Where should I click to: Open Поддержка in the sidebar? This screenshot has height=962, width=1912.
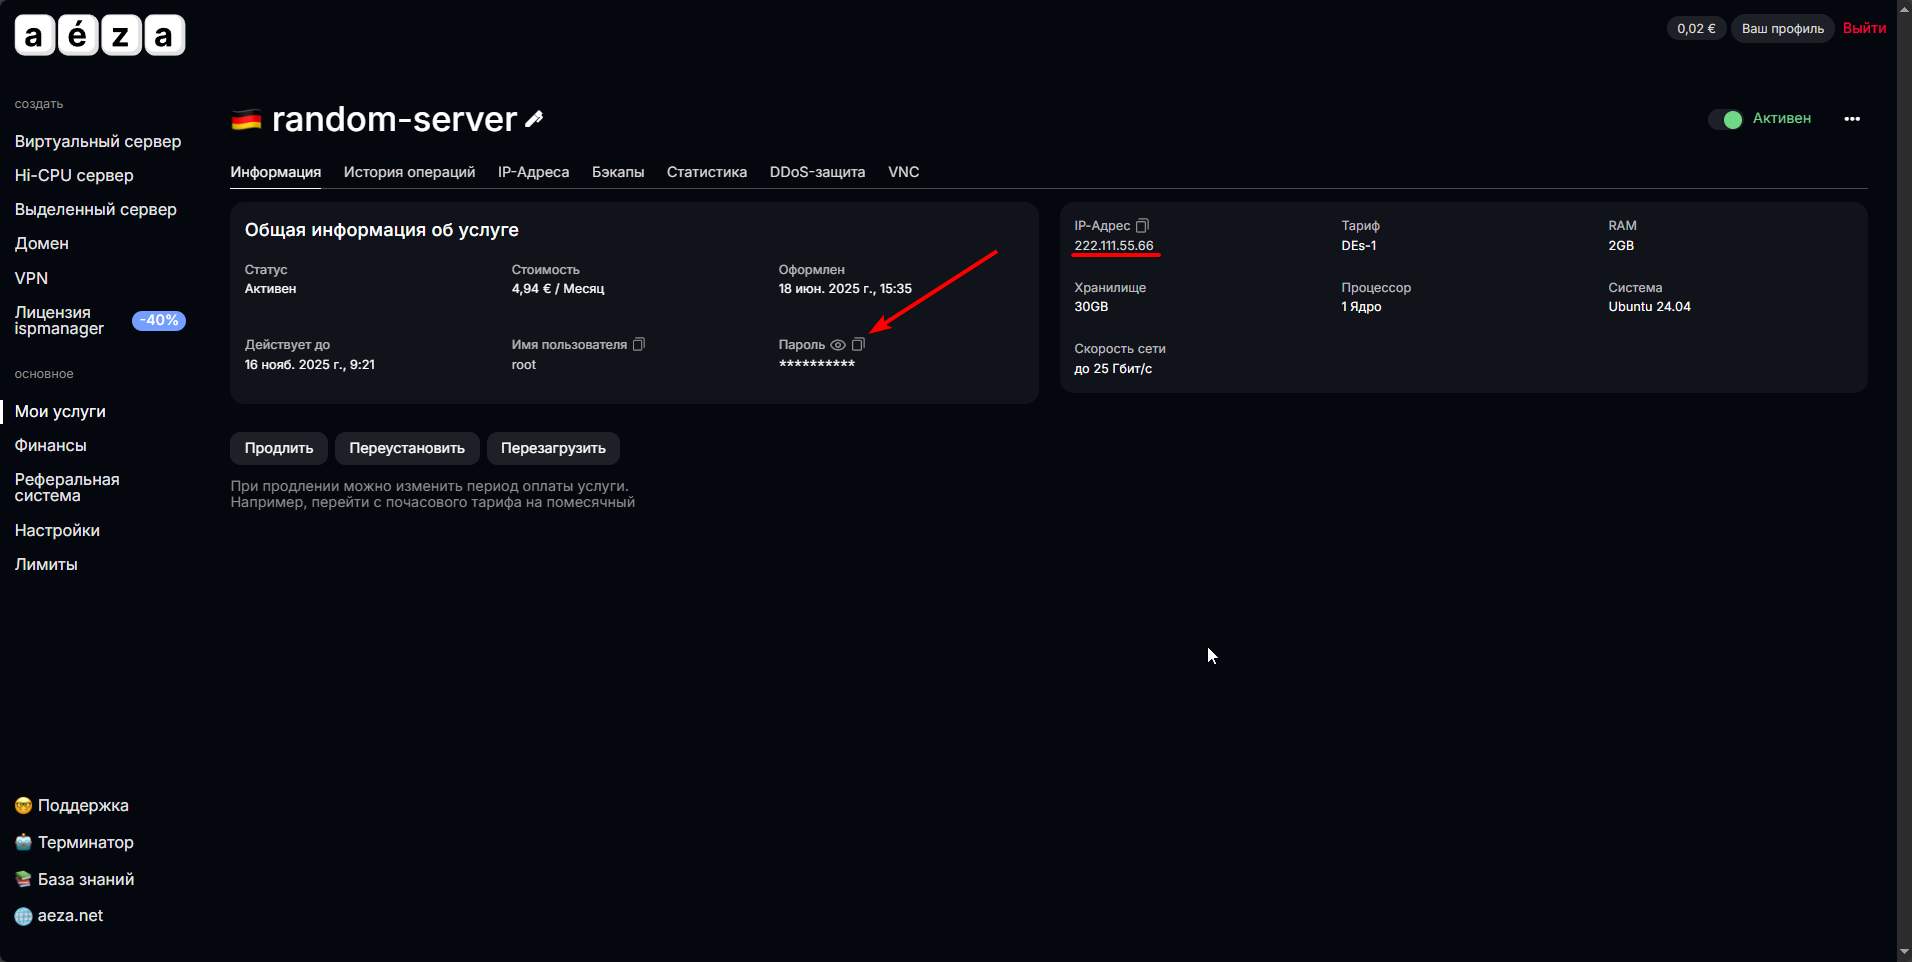coord(83,805)
